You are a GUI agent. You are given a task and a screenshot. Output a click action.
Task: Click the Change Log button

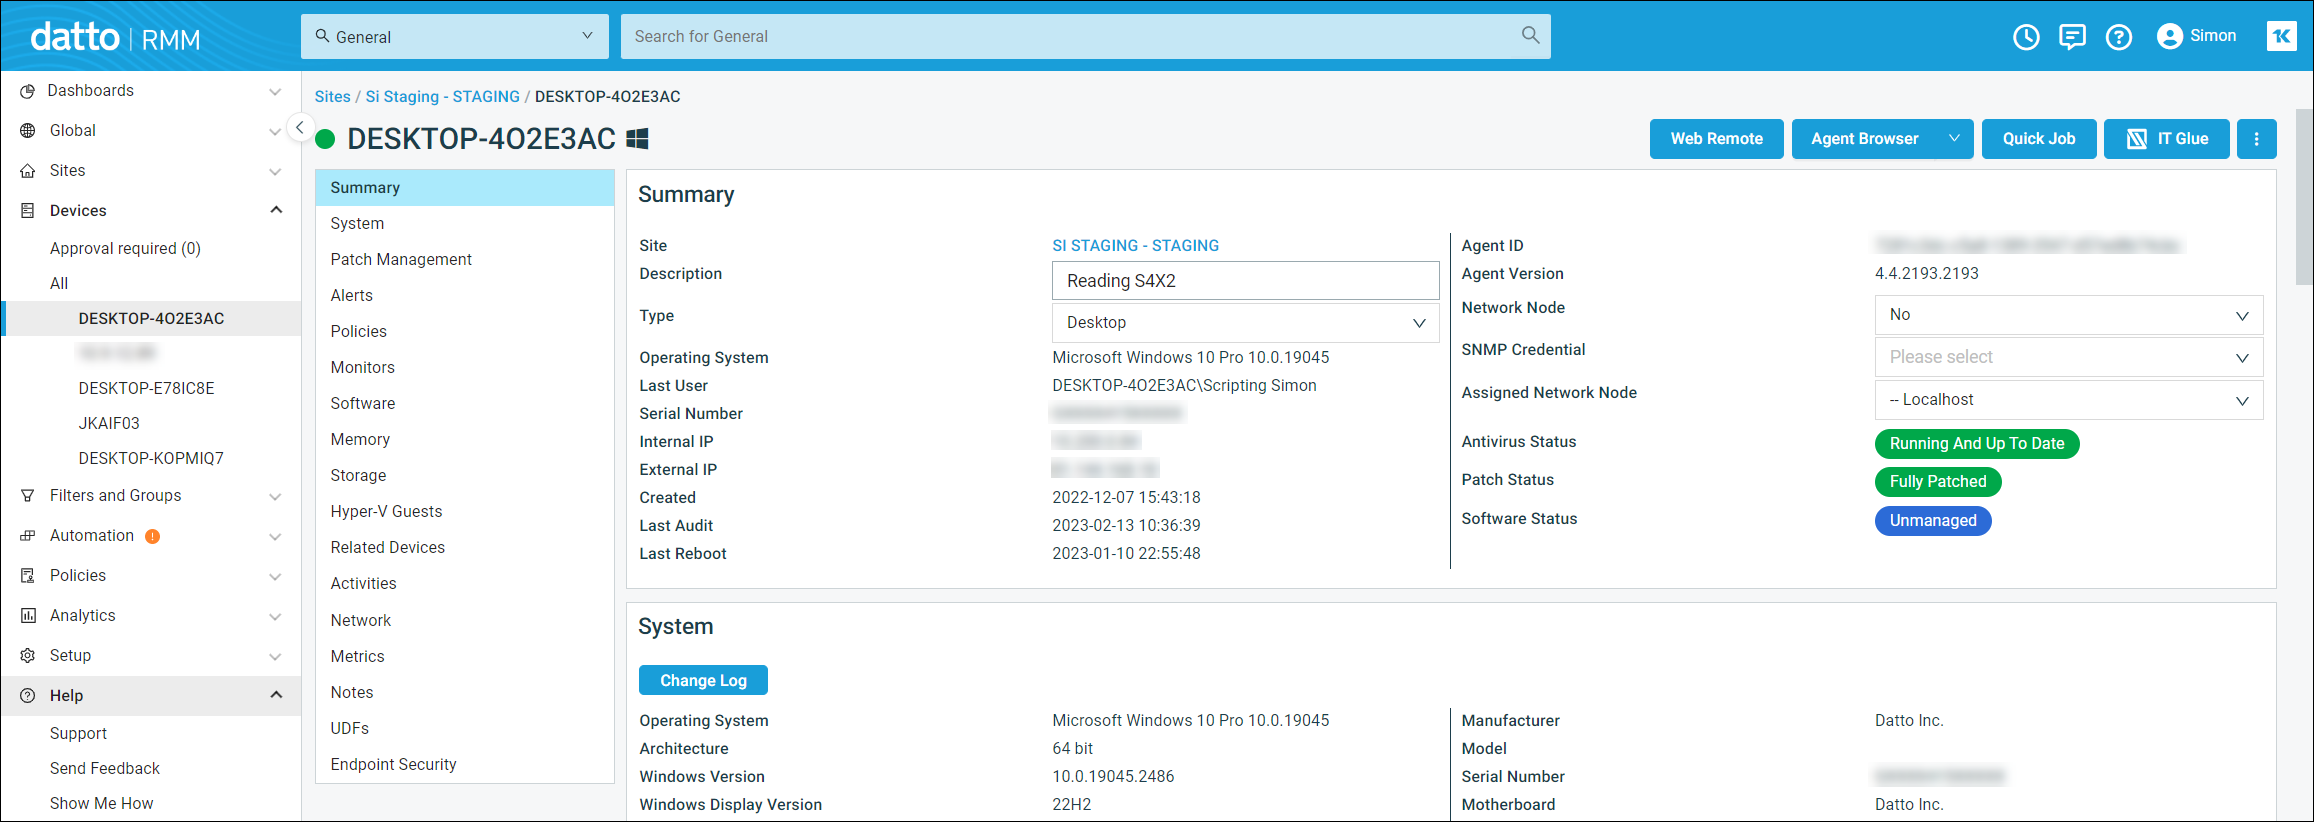click(x=703, y=680)
